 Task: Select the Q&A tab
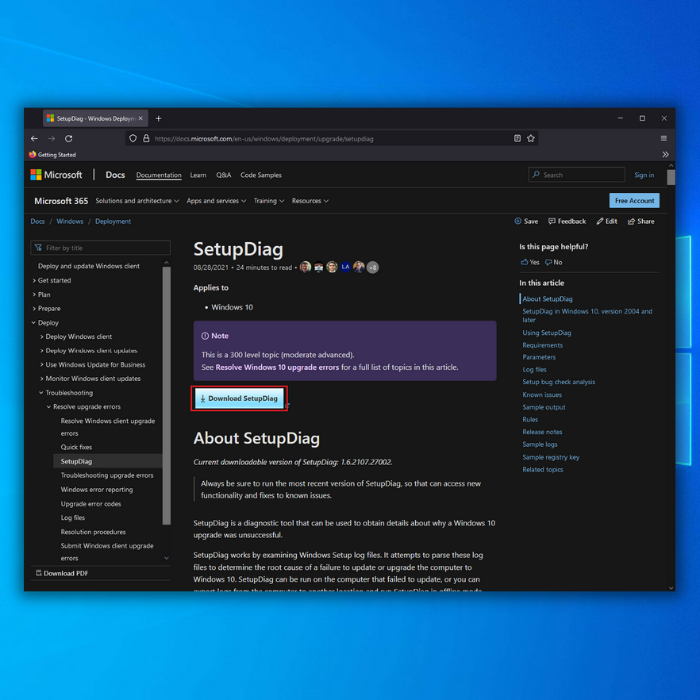[x=224, y=175]
